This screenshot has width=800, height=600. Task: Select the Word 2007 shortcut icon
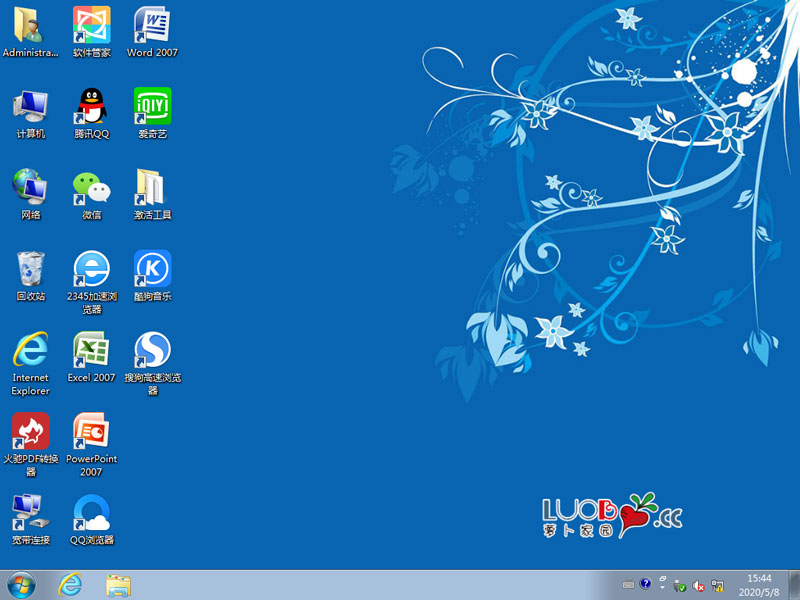pos(152,25)
